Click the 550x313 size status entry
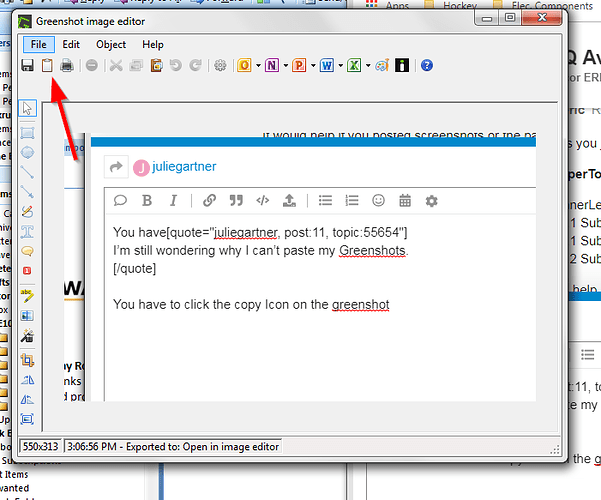601x500 pixels. click(40, 447)
